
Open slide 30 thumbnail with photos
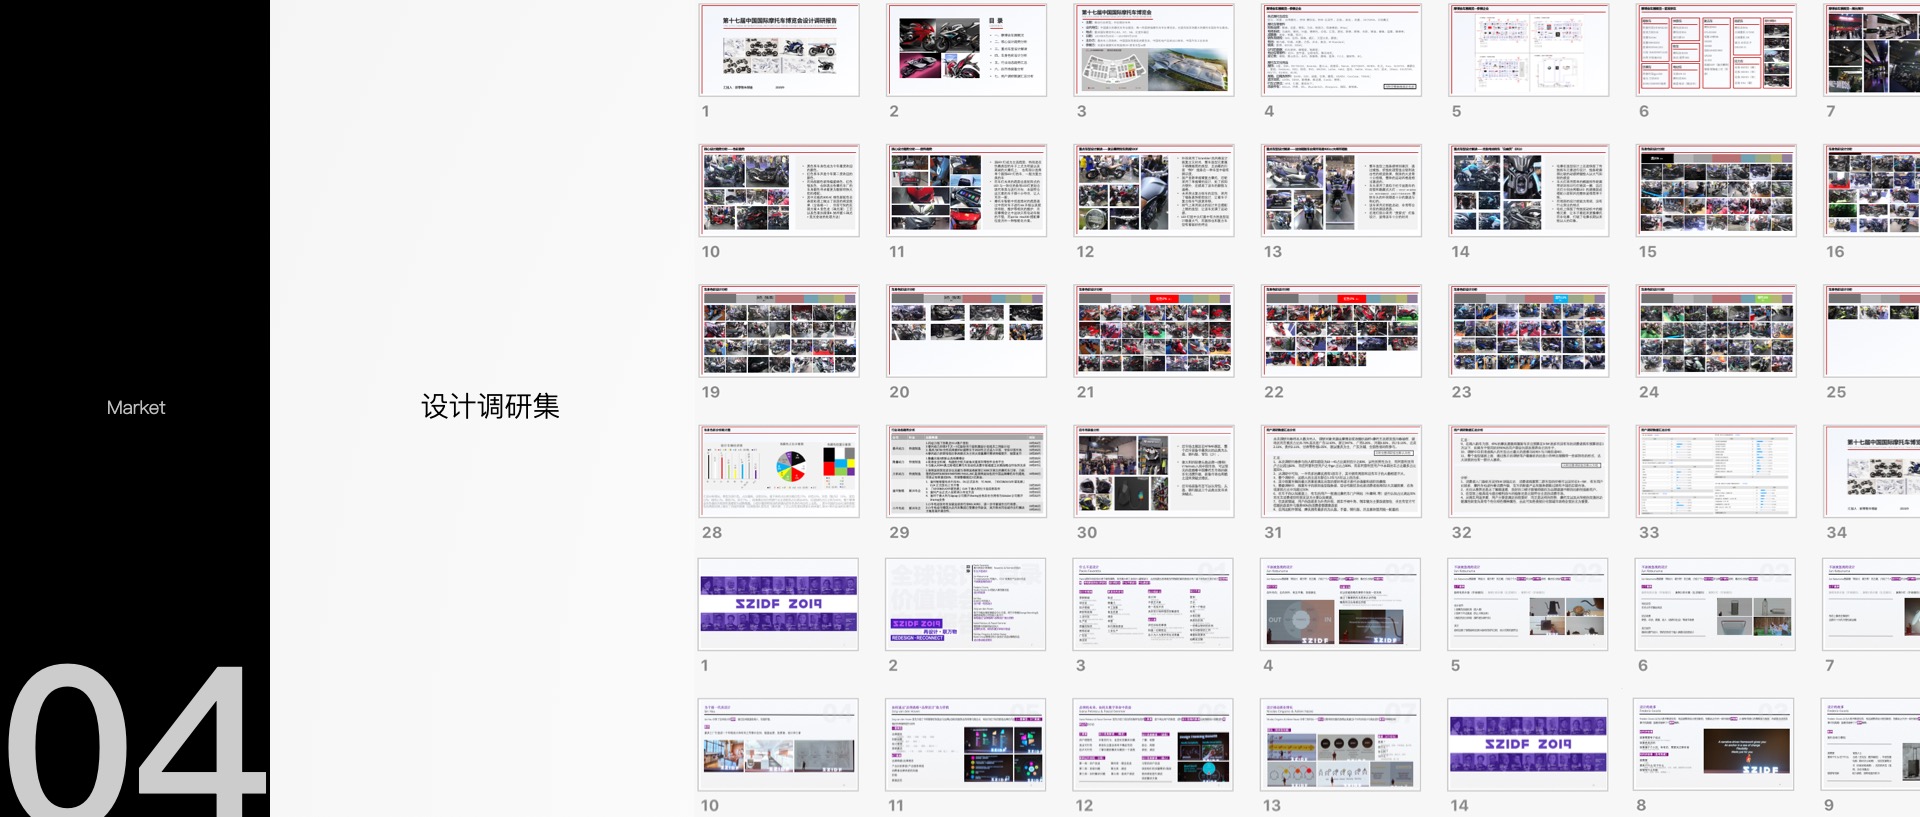click(1154, 472)
